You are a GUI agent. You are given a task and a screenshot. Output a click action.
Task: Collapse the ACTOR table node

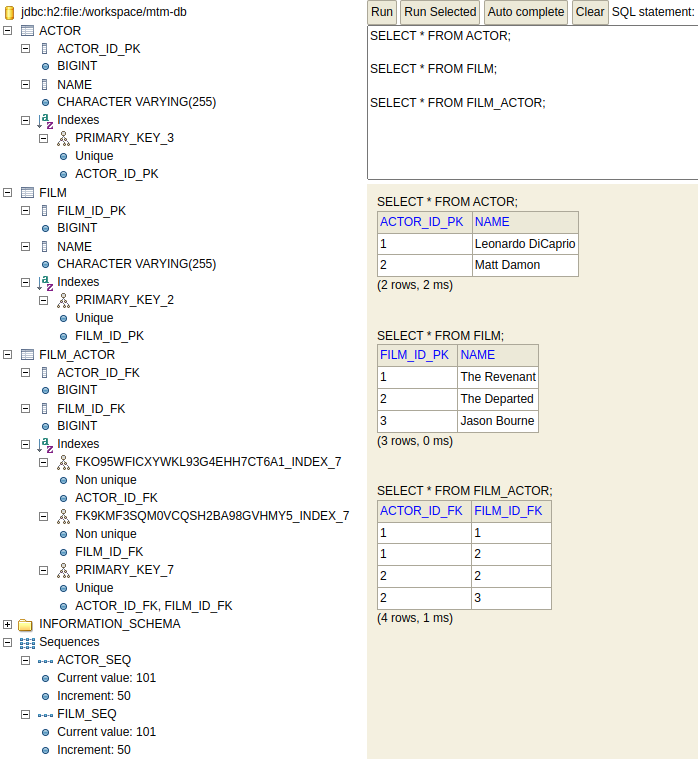[8, 31]
